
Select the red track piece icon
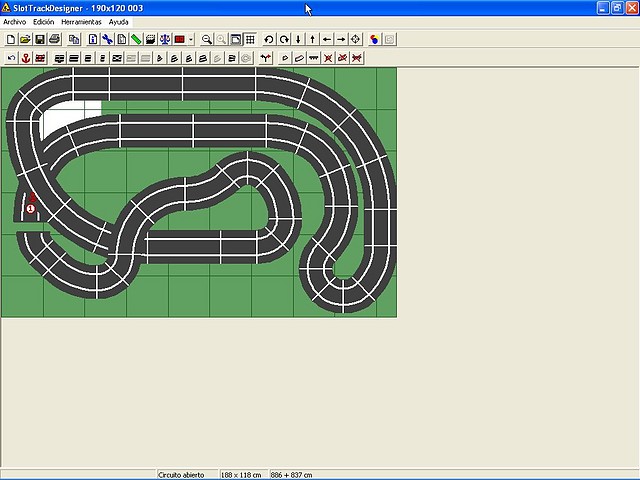[x=180, y=39]
